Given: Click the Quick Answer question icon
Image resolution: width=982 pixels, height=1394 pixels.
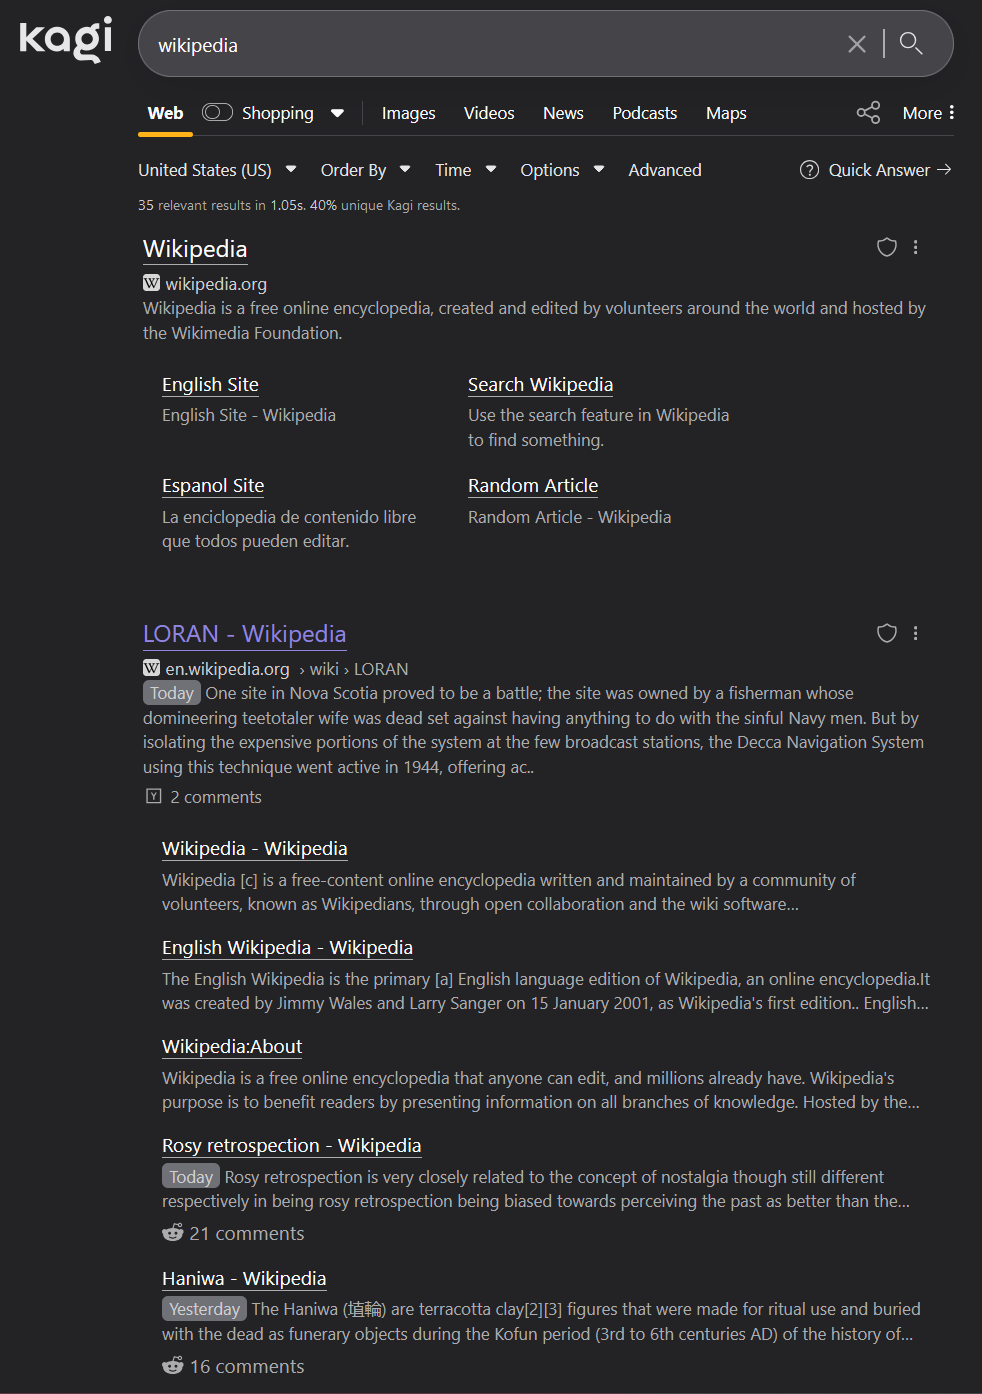Looking at the screenshot, I should (809, 170).
